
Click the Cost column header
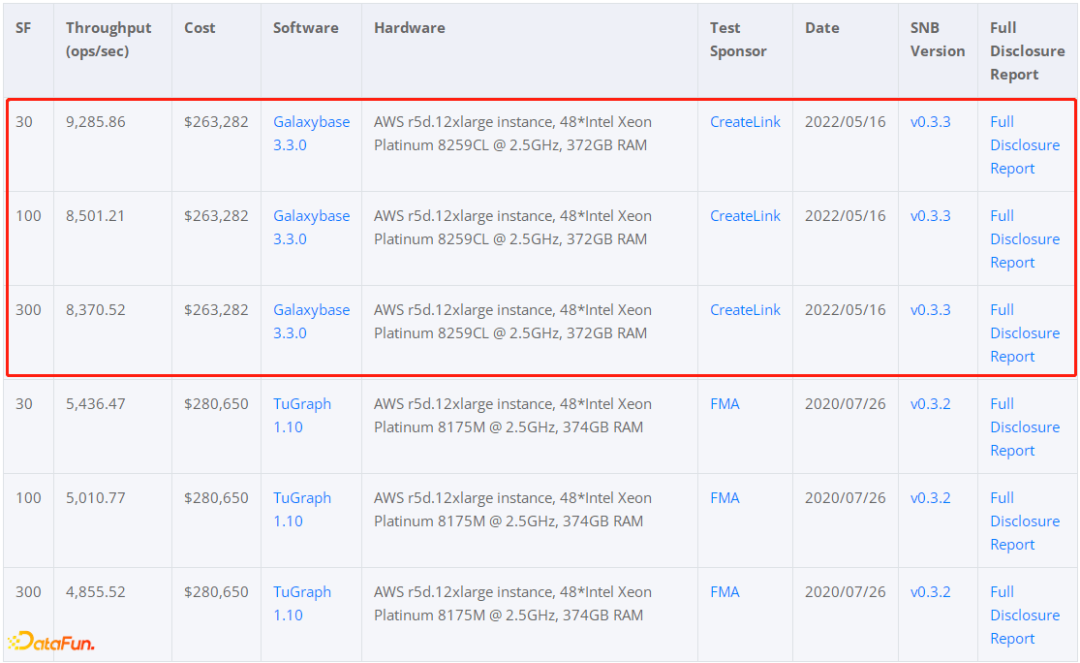tap(200, 28)
